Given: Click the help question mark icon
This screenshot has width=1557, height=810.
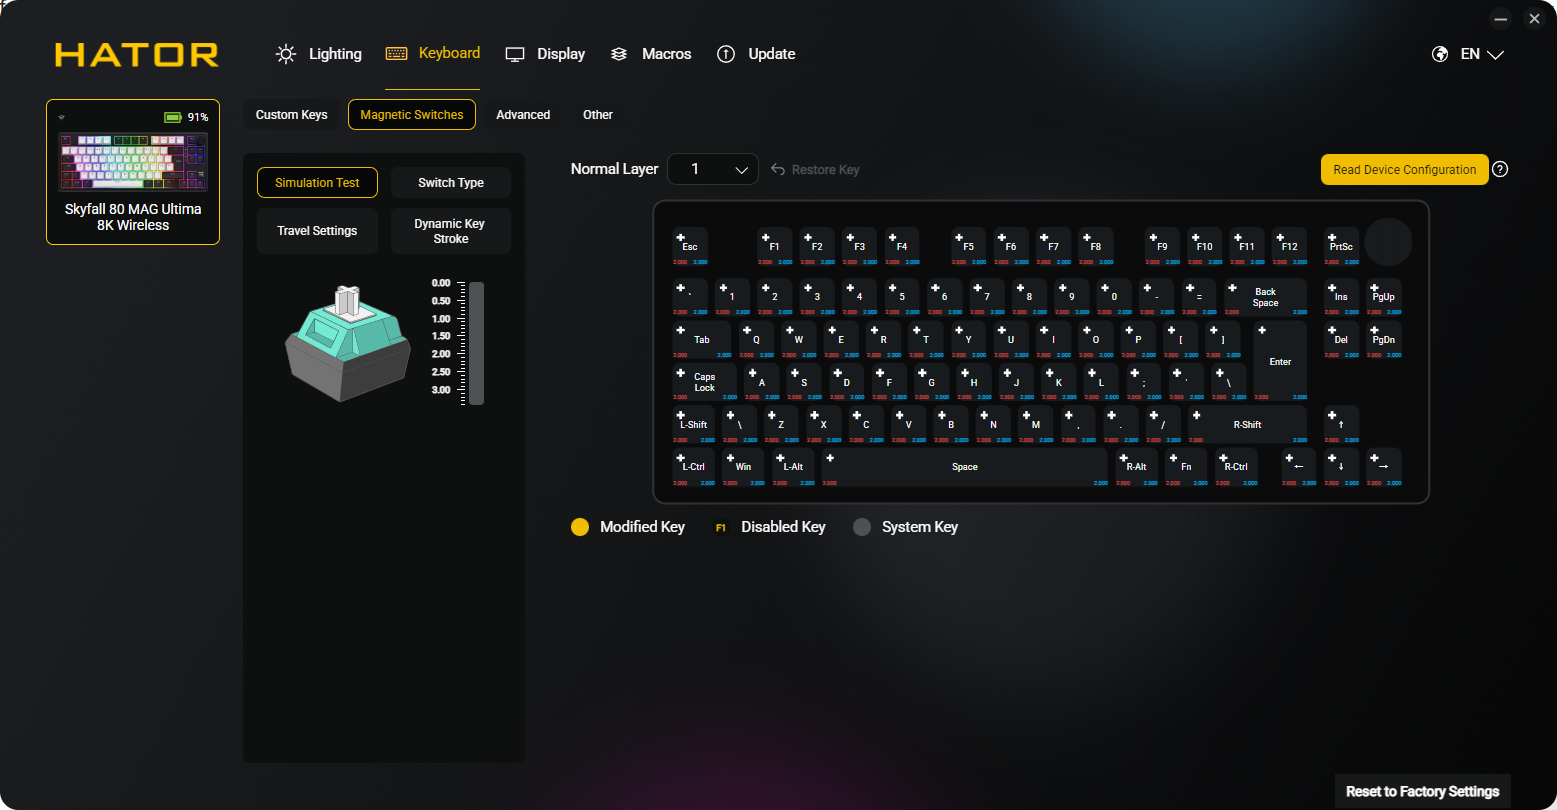Looking at the screenshot, I should pos(1500,170).
